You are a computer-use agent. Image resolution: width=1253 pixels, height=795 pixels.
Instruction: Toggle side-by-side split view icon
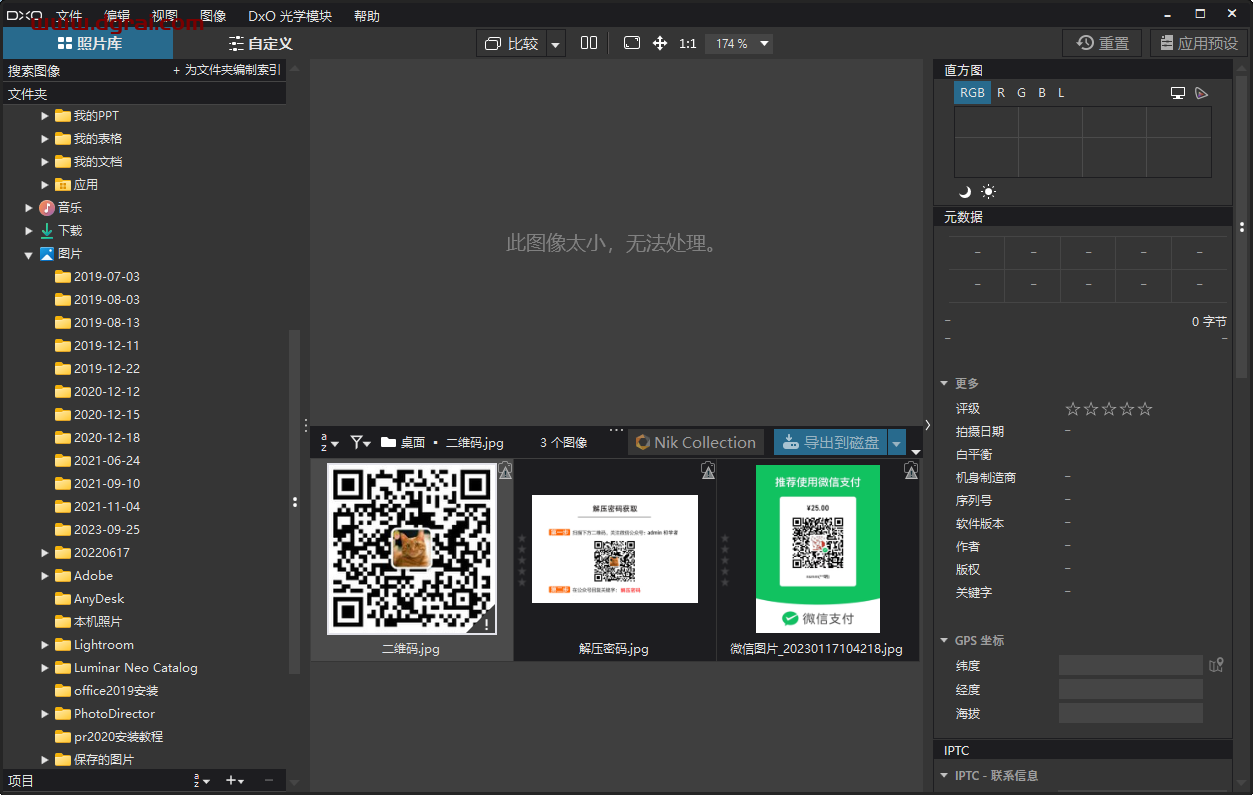(x=589, y=43)
